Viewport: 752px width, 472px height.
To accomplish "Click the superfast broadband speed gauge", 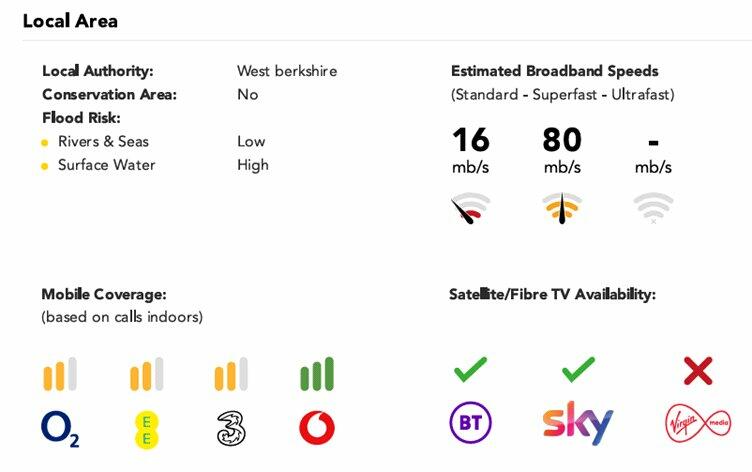I will click(562, 207).
